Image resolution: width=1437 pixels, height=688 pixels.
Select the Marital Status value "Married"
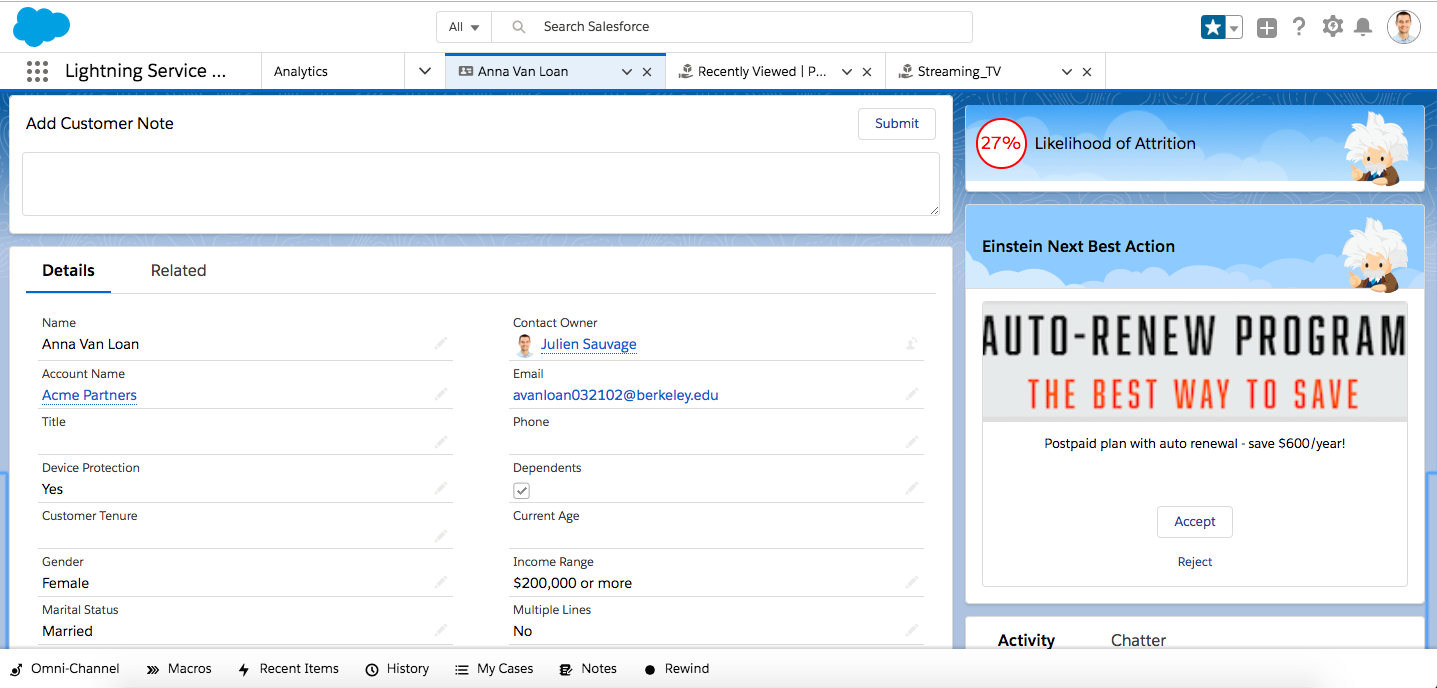coord(67,631)
